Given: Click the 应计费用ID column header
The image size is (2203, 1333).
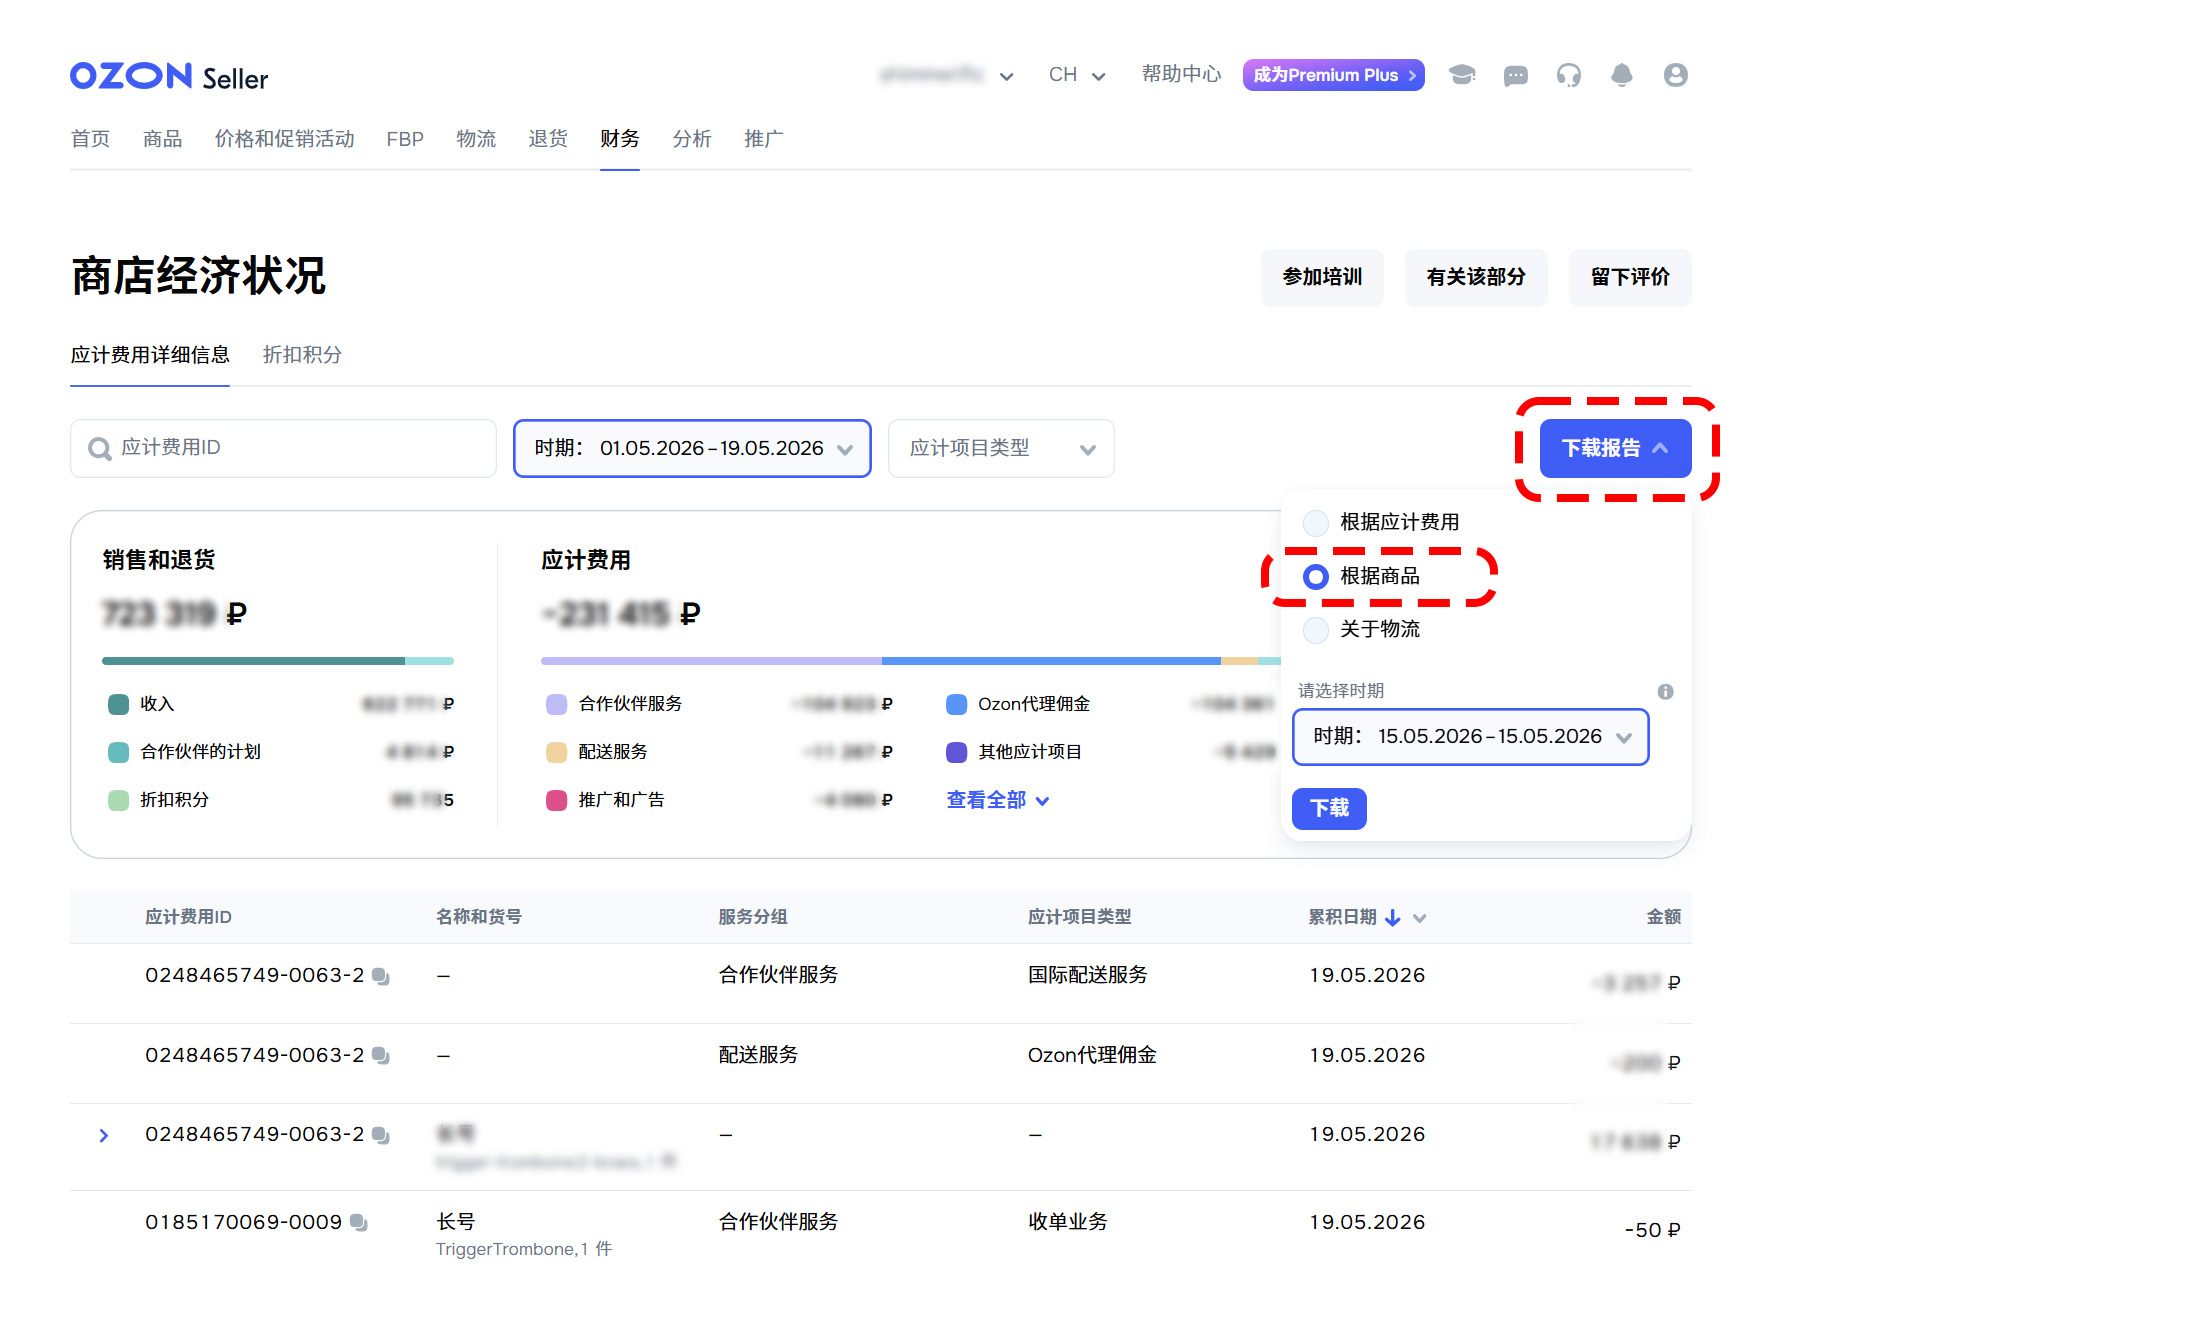Looking at the screenshot, I should point(188,917).
